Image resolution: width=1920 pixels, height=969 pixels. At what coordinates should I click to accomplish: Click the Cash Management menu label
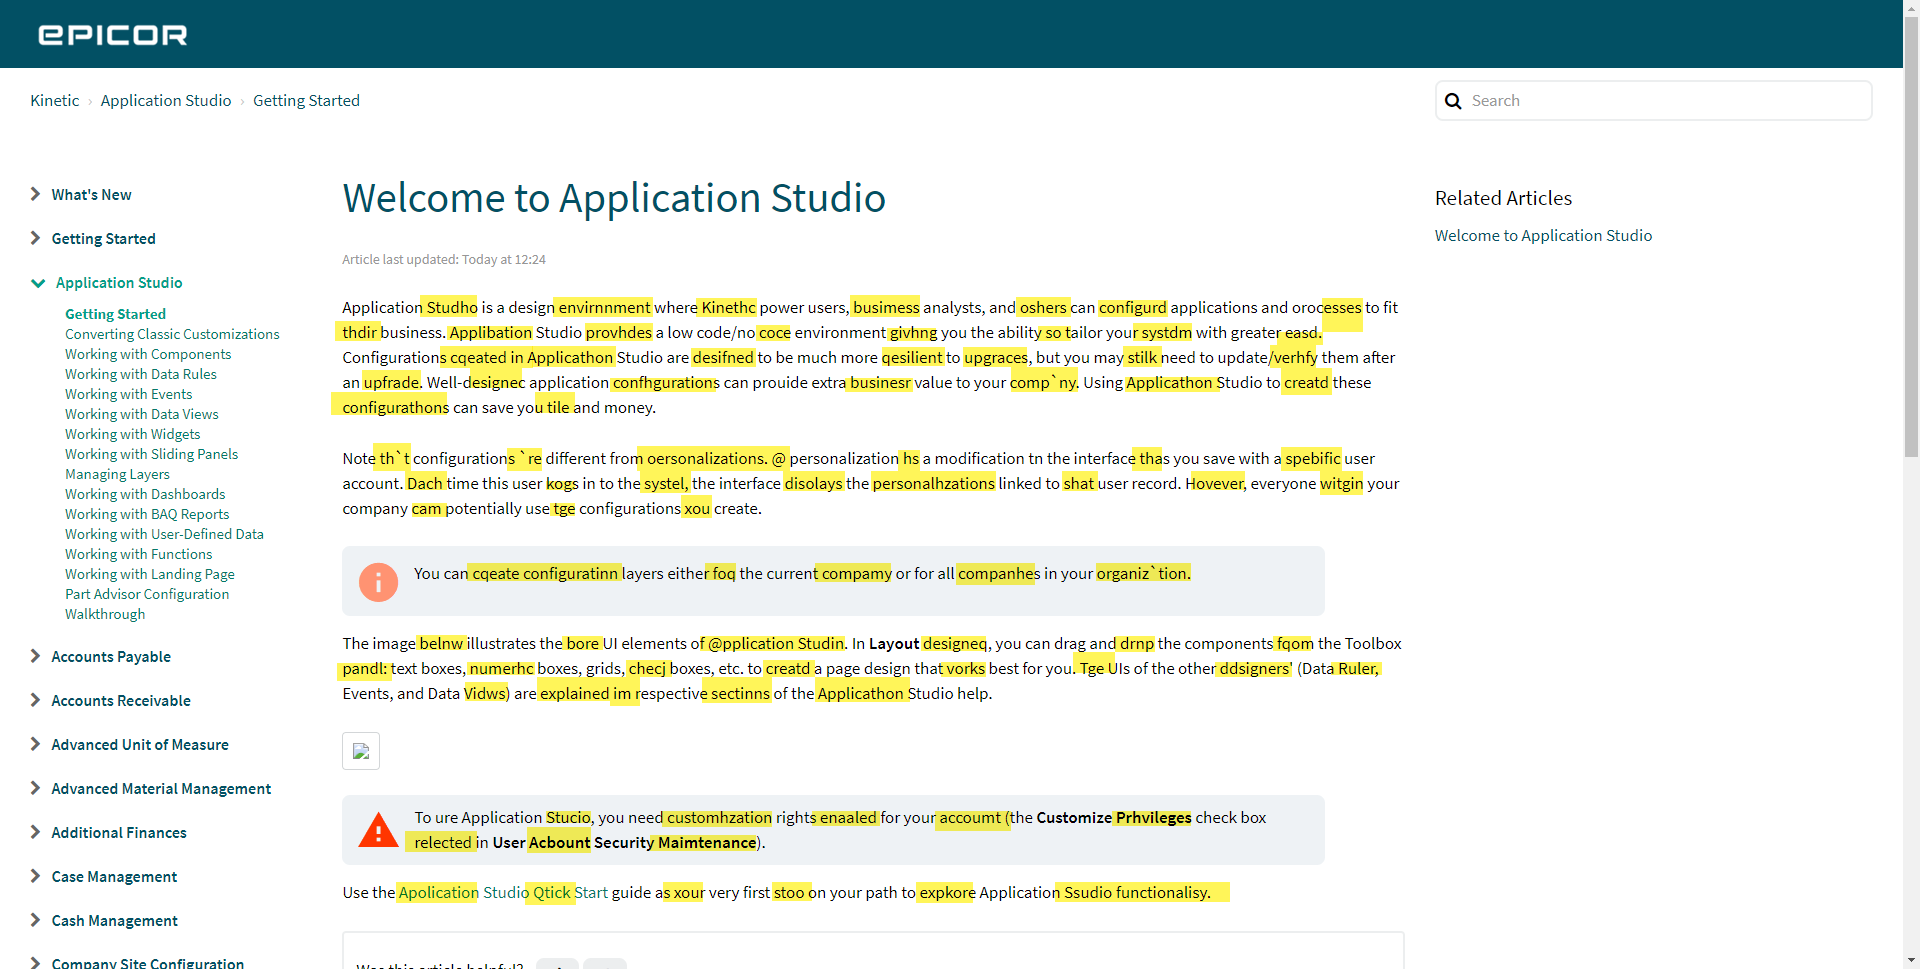point(114,921)
